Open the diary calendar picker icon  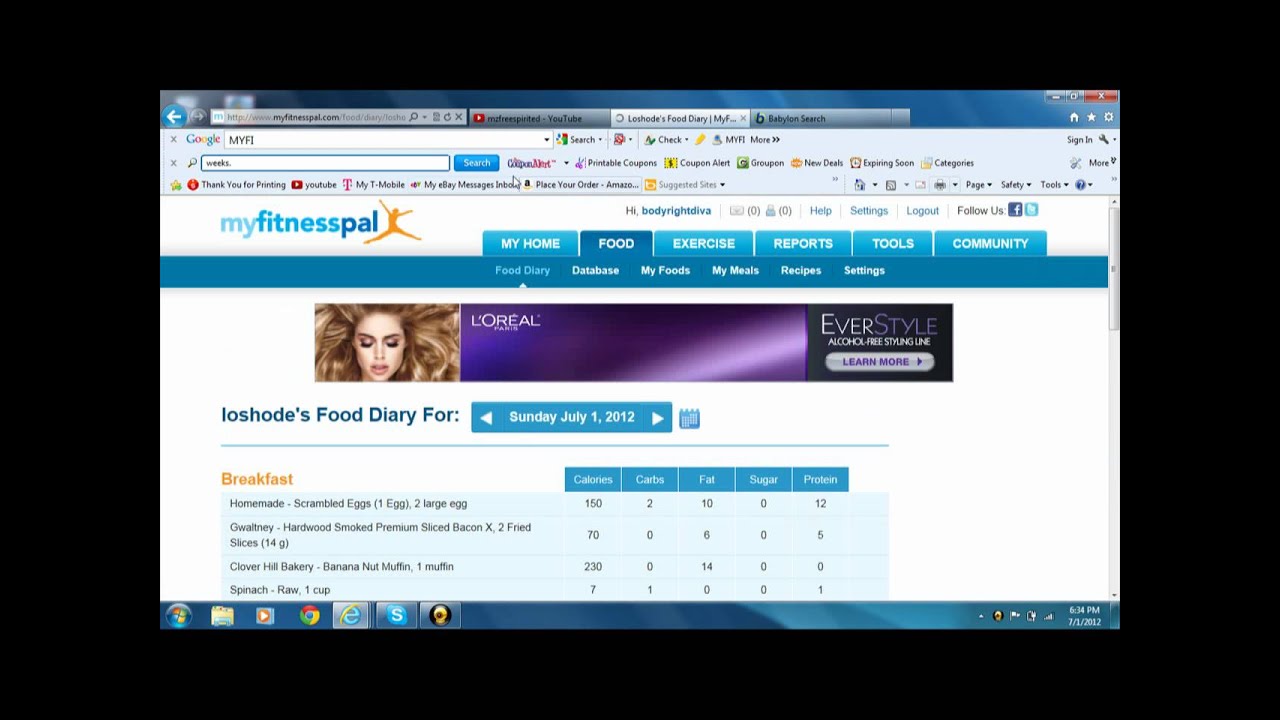(689, 418)
